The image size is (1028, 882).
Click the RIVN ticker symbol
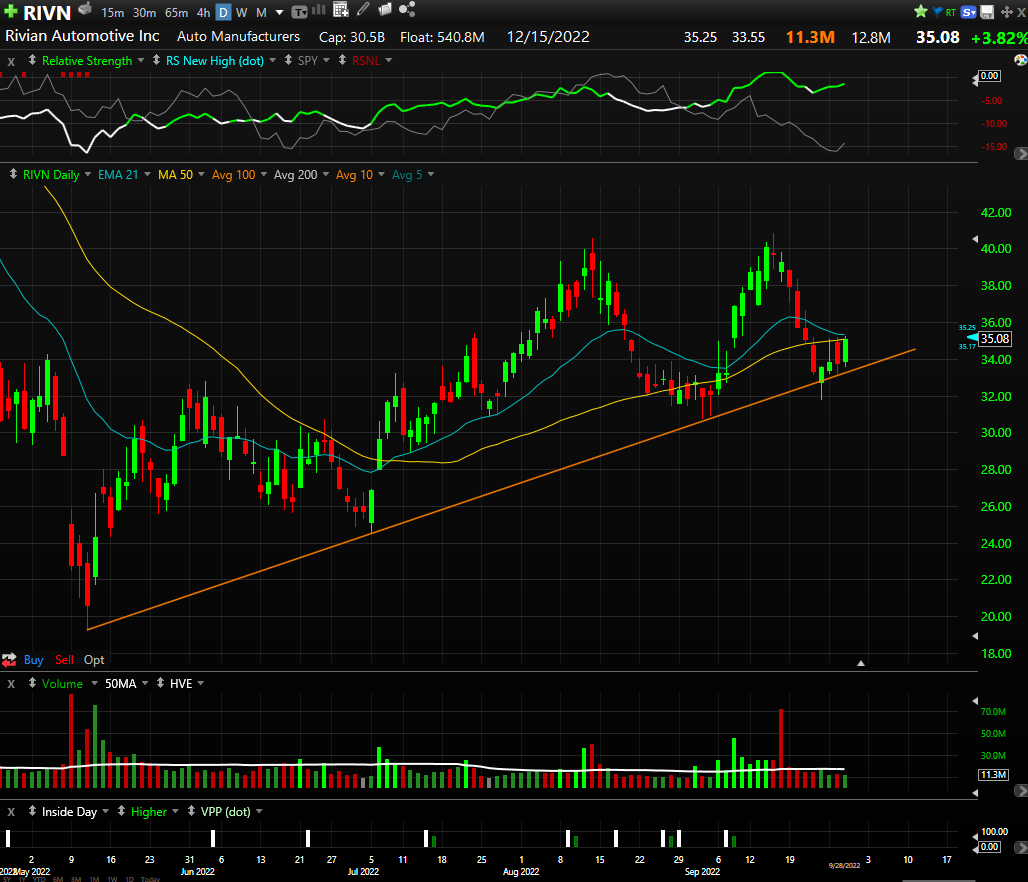pyautogui.click(x=47, y=12)
